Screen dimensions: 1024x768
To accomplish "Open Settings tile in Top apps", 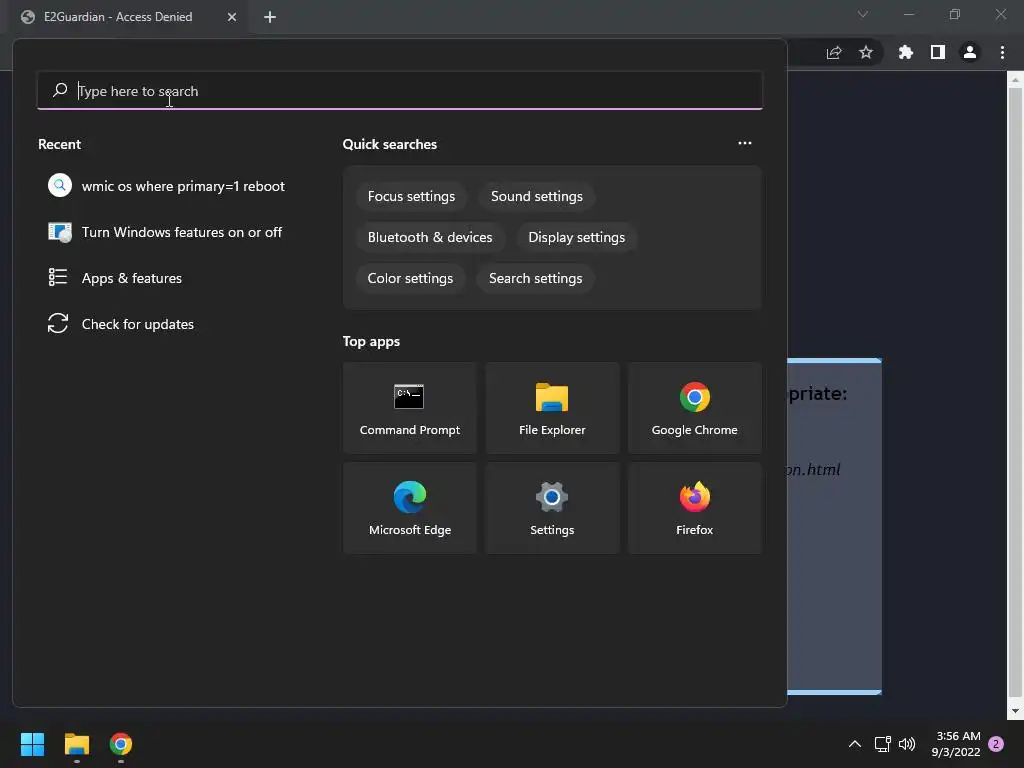I will pos(552,508).
